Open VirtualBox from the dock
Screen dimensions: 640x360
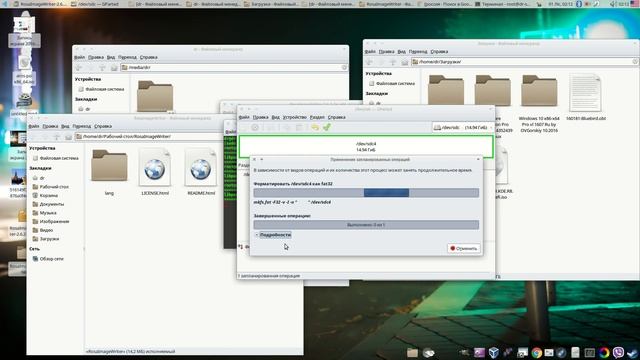click(x=493, y=353)
